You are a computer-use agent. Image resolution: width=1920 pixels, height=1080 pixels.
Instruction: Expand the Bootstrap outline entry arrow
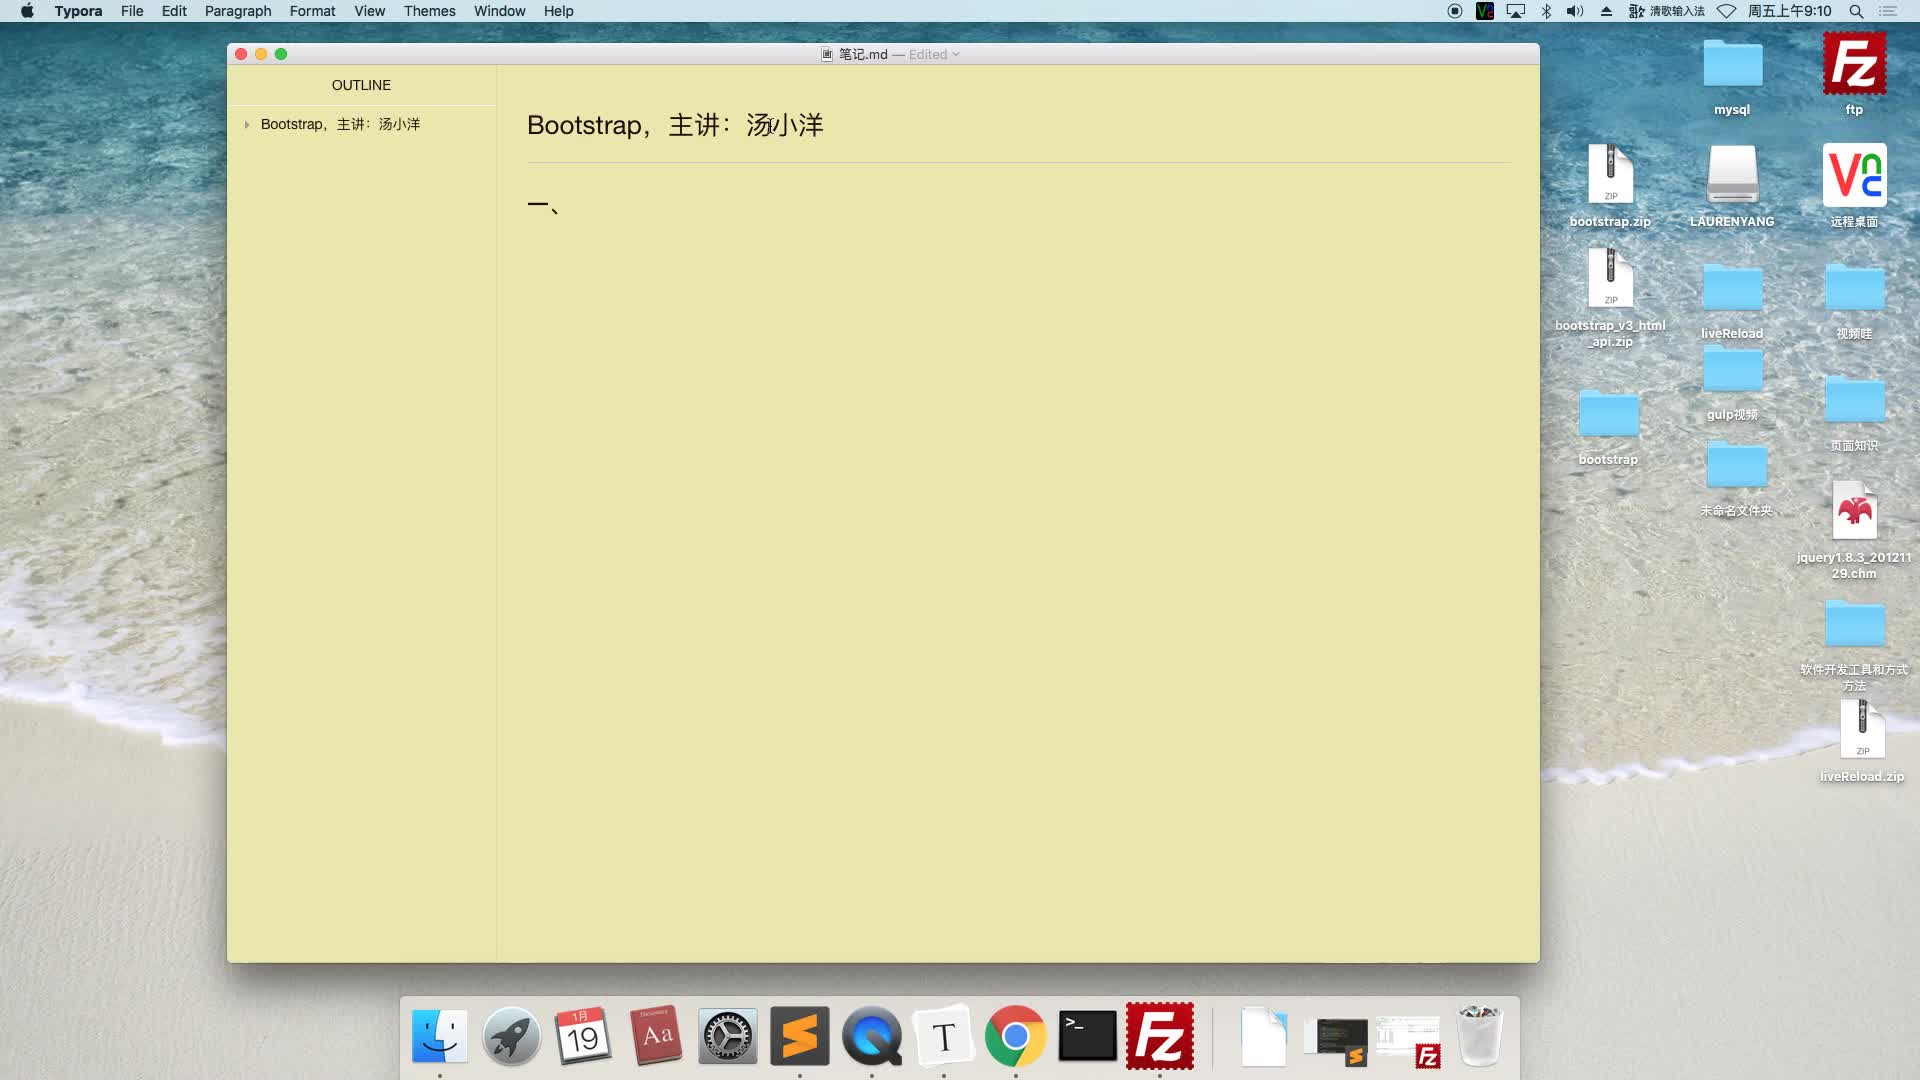coord(246,125)
